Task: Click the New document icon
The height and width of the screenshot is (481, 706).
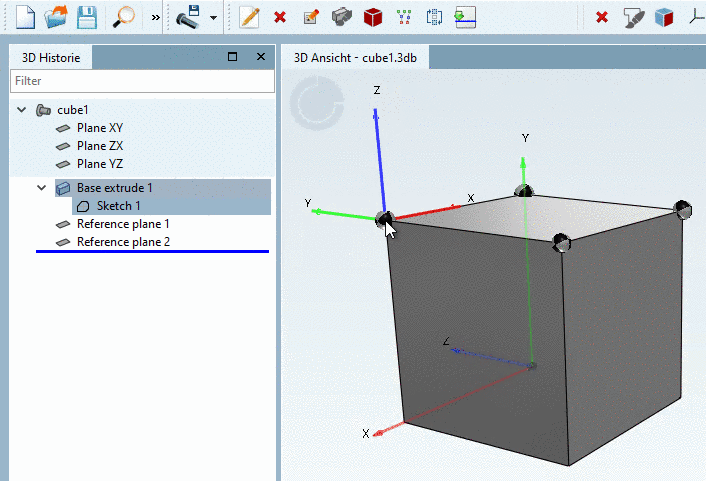Action: click(x=25, y=17)
